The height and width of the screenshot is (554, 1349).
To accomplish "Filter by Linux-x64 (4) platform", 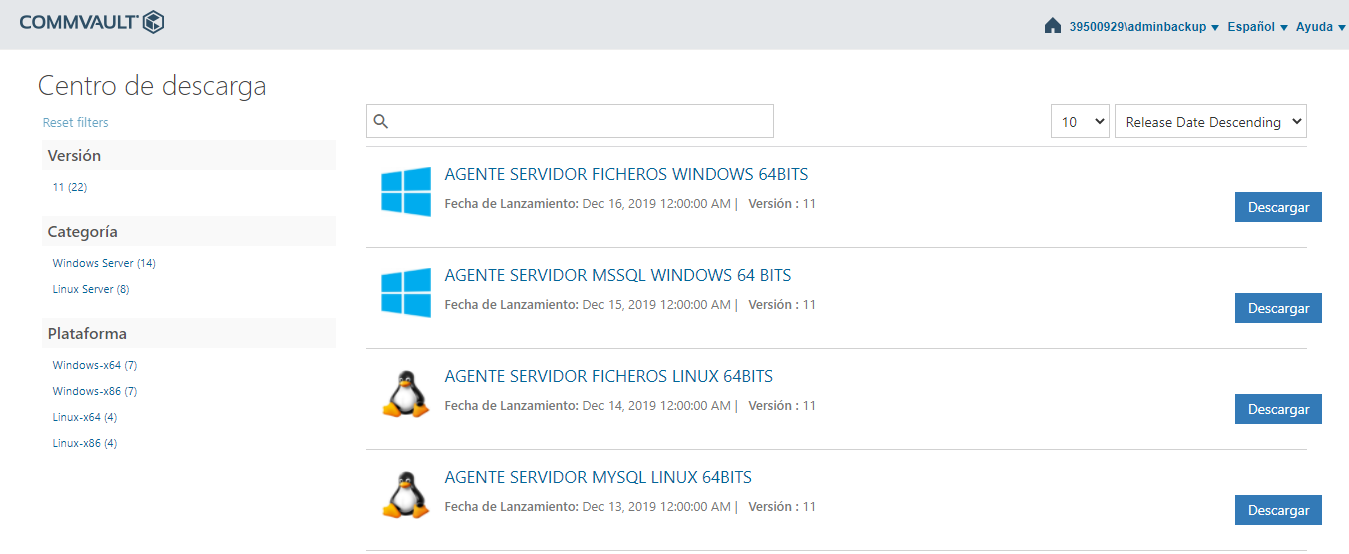I will coord(85,417).
